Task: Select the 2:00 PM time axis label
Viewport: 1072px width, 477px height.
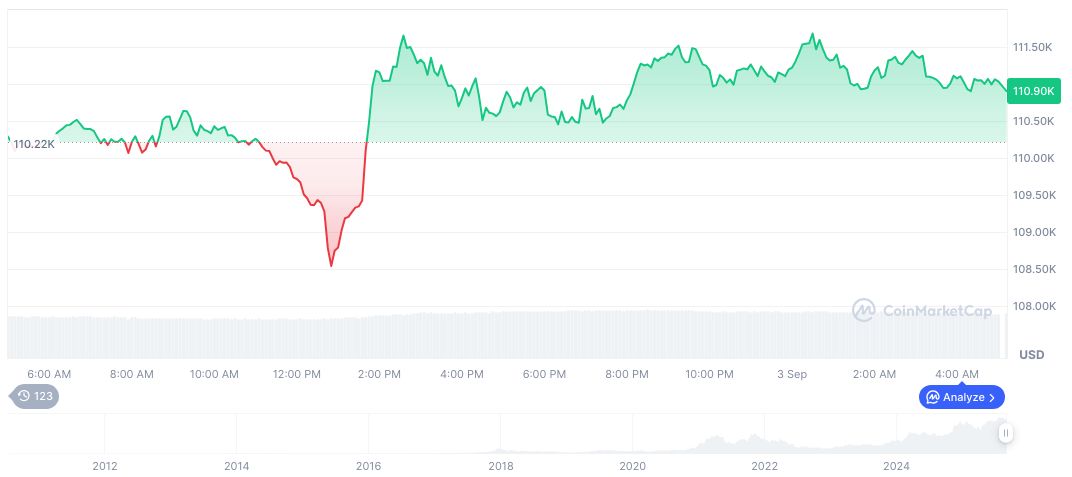Action: tap(379, 374)
